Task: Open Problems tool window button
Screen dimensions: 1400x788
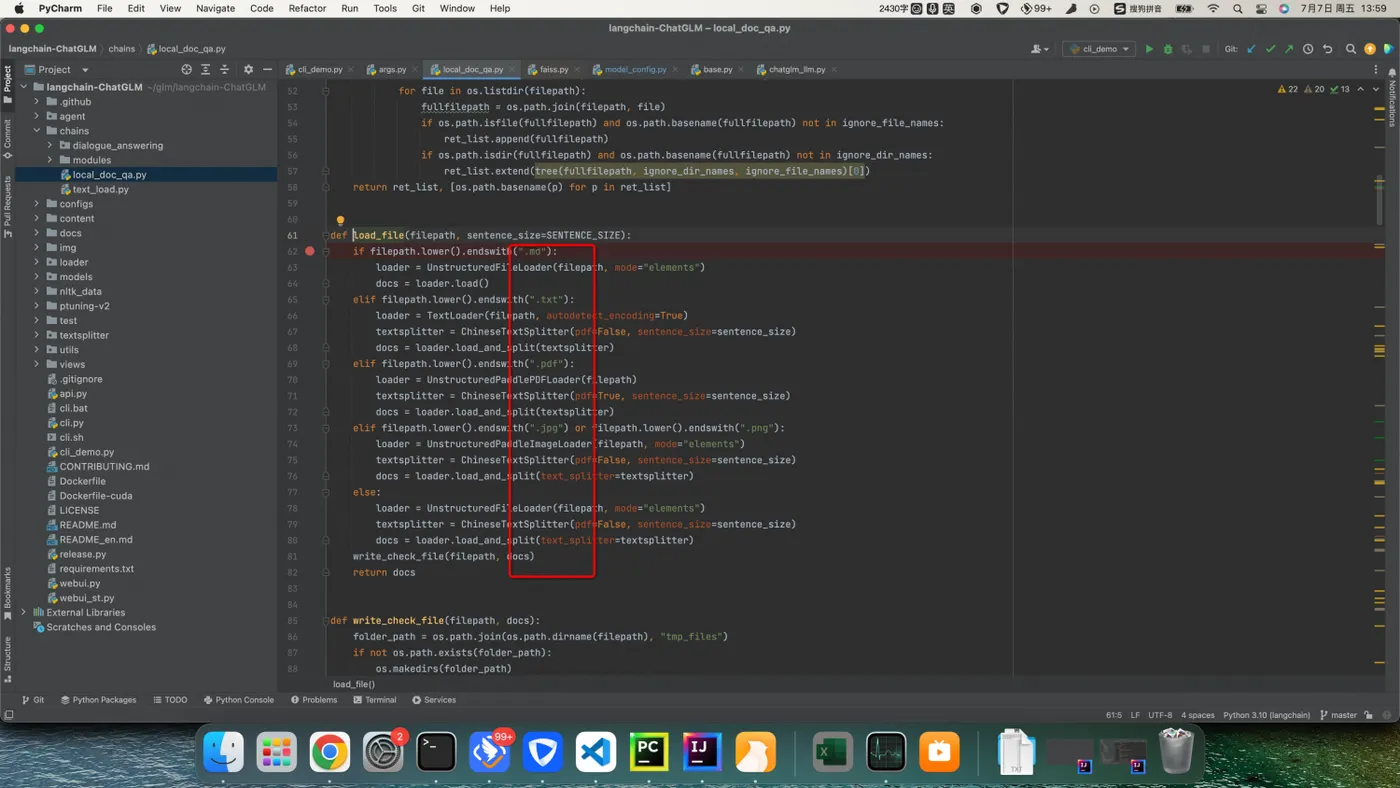Action: pyautogui.click(x=314, y=700)
